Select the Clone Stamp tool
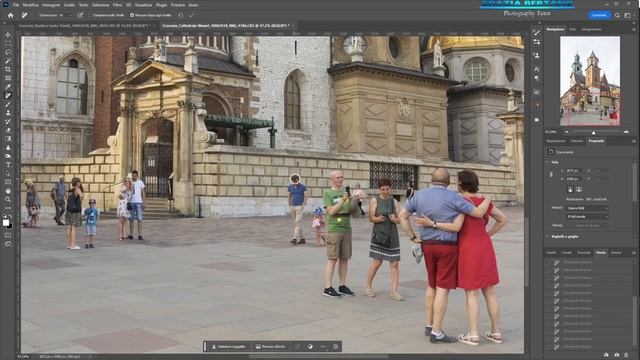Image resolution: width=640 pixels, height=360 pixels. click(8, 113)
